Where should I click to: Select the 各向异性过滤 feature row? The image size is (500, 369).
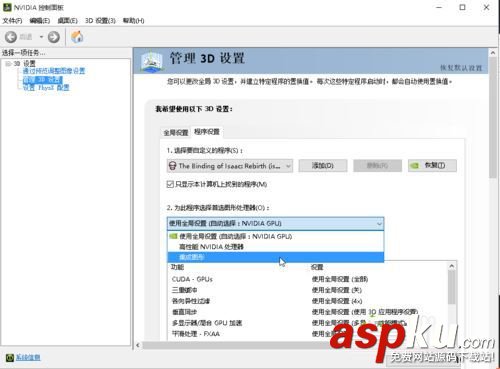(308, 301)
